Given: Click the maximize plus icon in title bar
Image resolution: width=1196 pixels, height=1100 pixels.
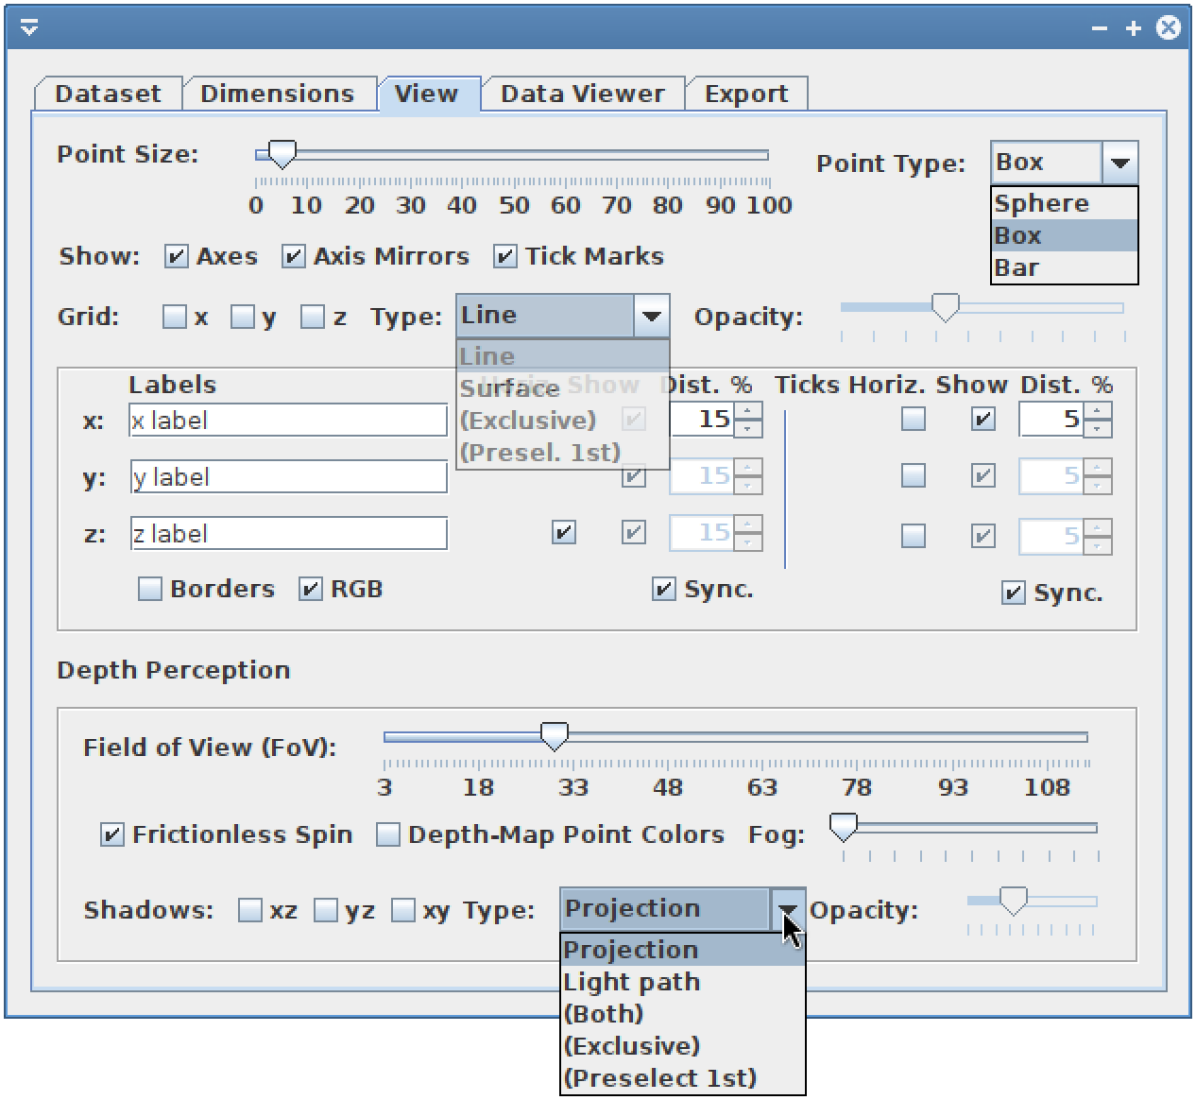Looking at the screenshot, I should tap(1133, 28).
